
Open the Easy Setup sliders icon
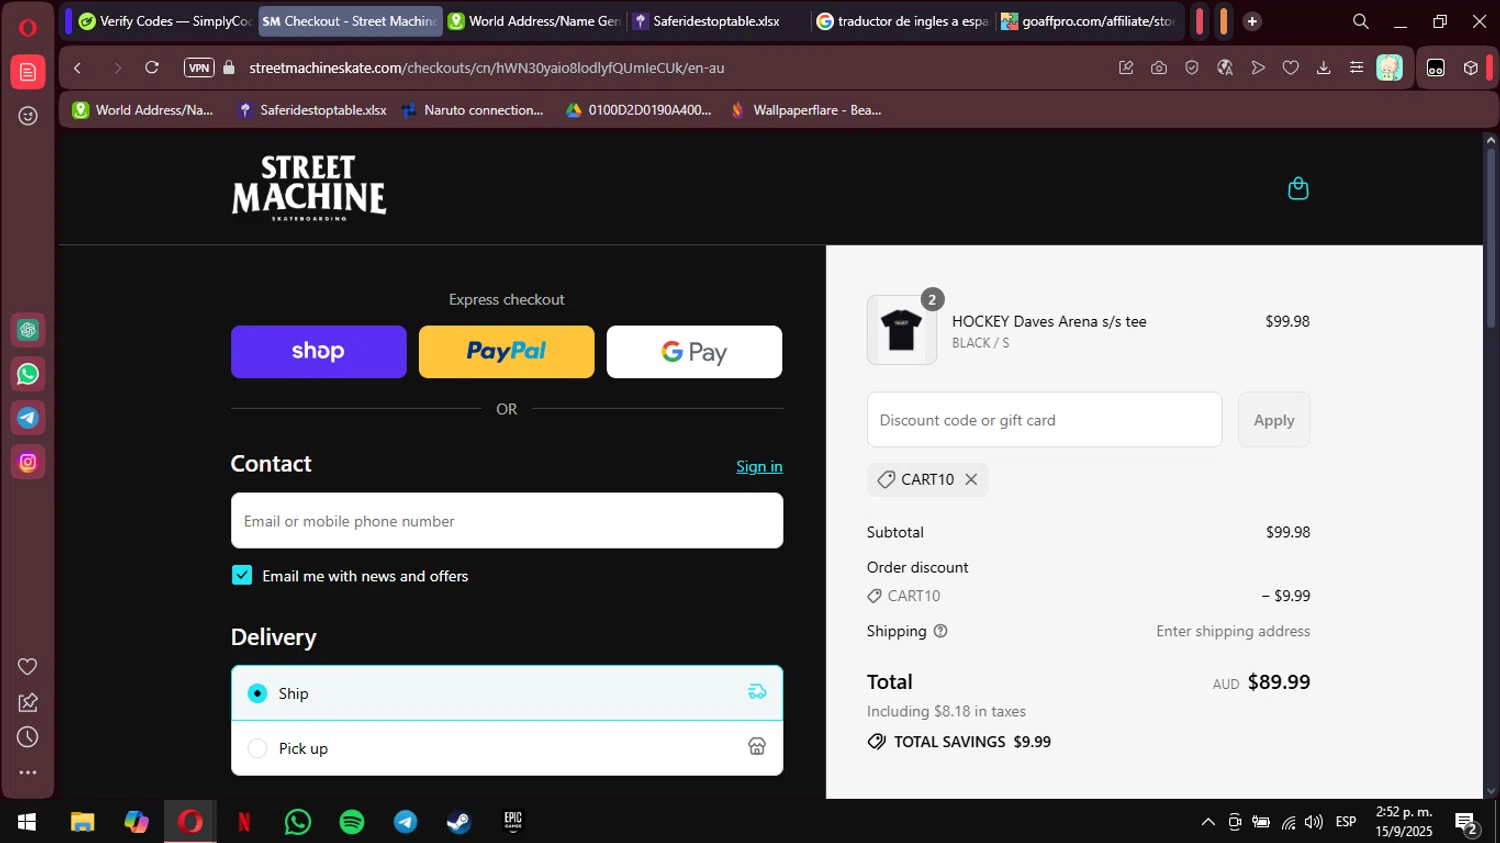(x=1357, y=68)
